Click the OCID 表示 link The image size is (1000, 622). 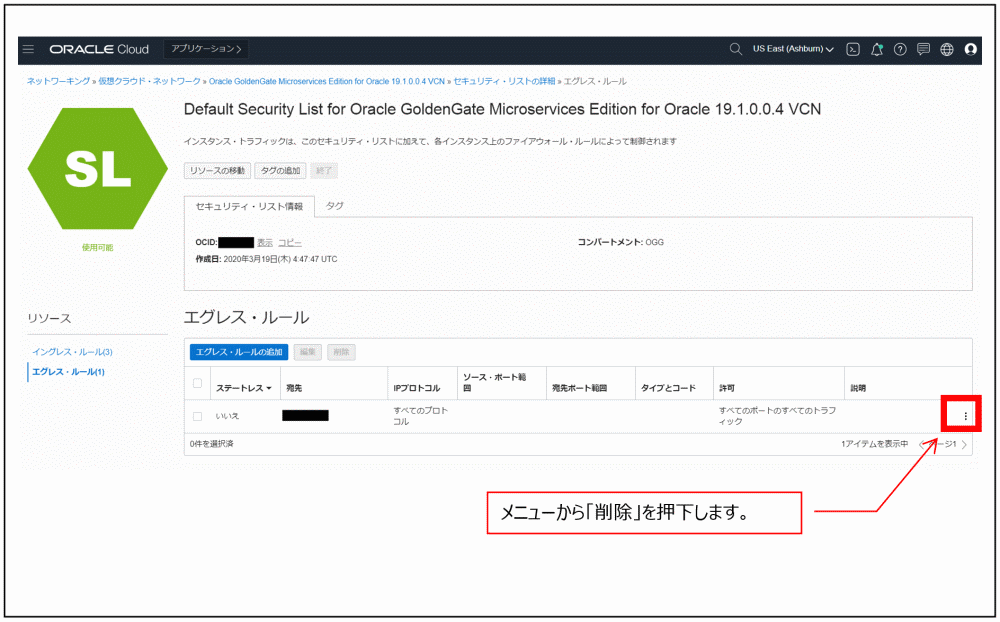coord(265,242)
